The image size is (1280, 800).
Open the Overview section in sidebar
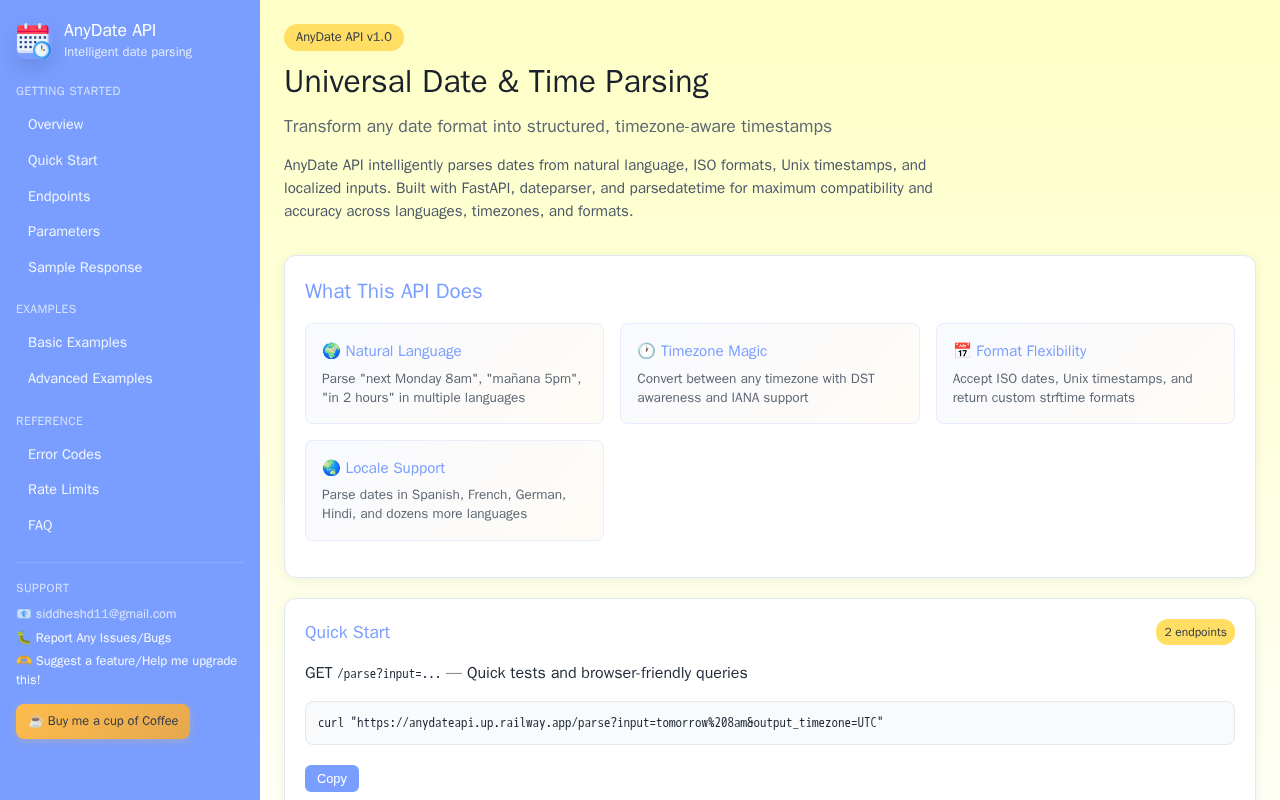point(56,125)
